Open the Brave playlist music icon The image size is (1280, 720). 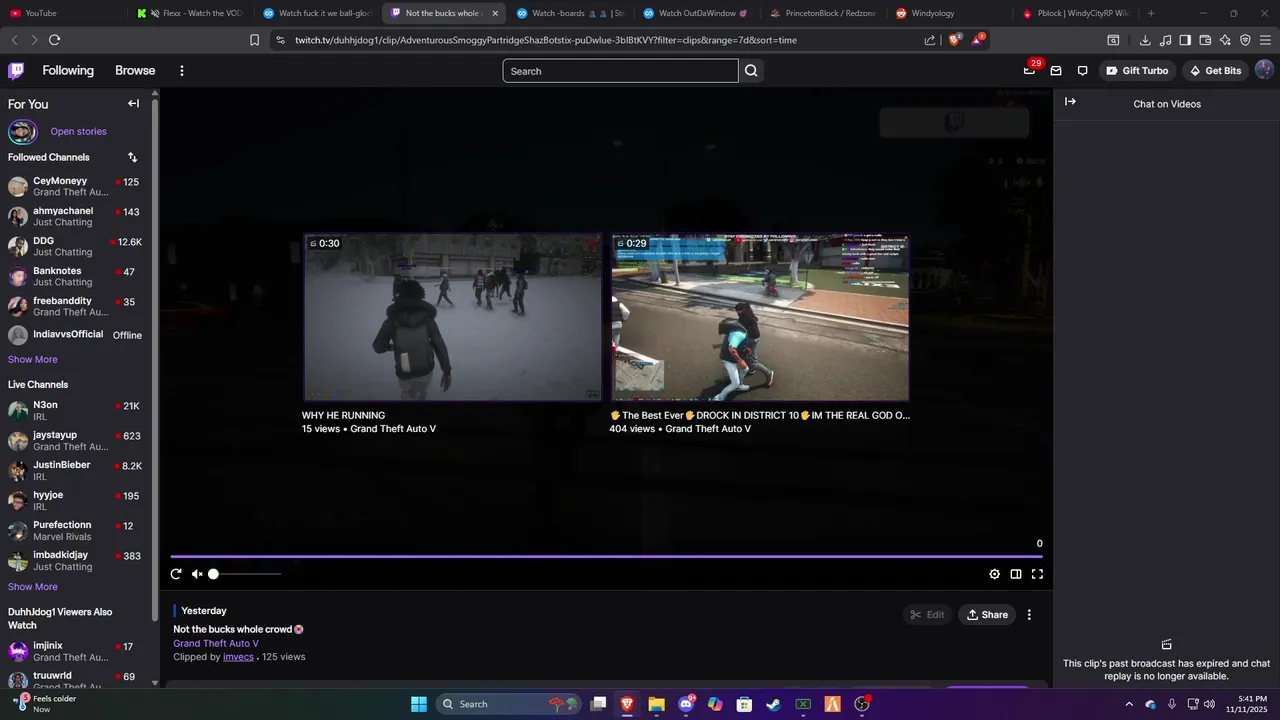pyautogui.click(x=1165, y=40)
